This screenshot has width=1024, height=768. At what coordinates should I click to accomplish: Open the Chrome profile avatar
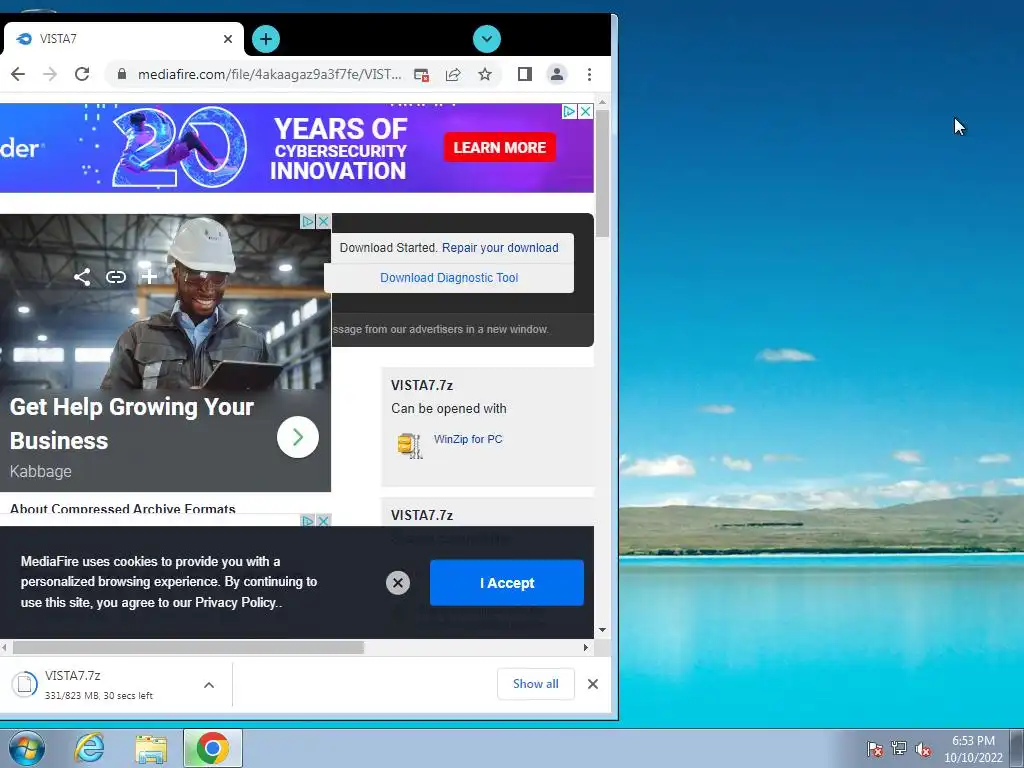(x=556, y=74)
